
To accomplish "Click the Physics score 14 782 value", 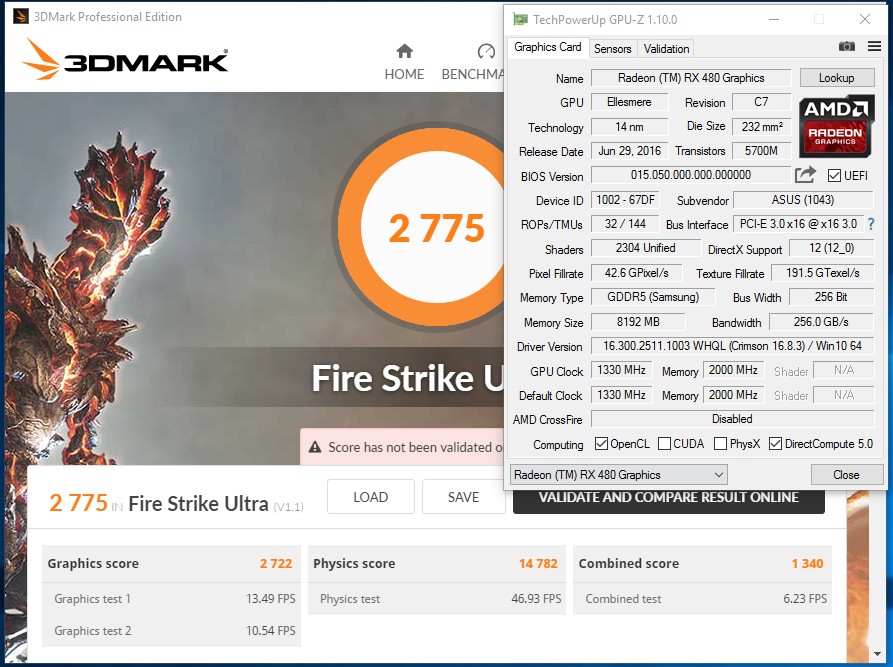I will point(538,563).
